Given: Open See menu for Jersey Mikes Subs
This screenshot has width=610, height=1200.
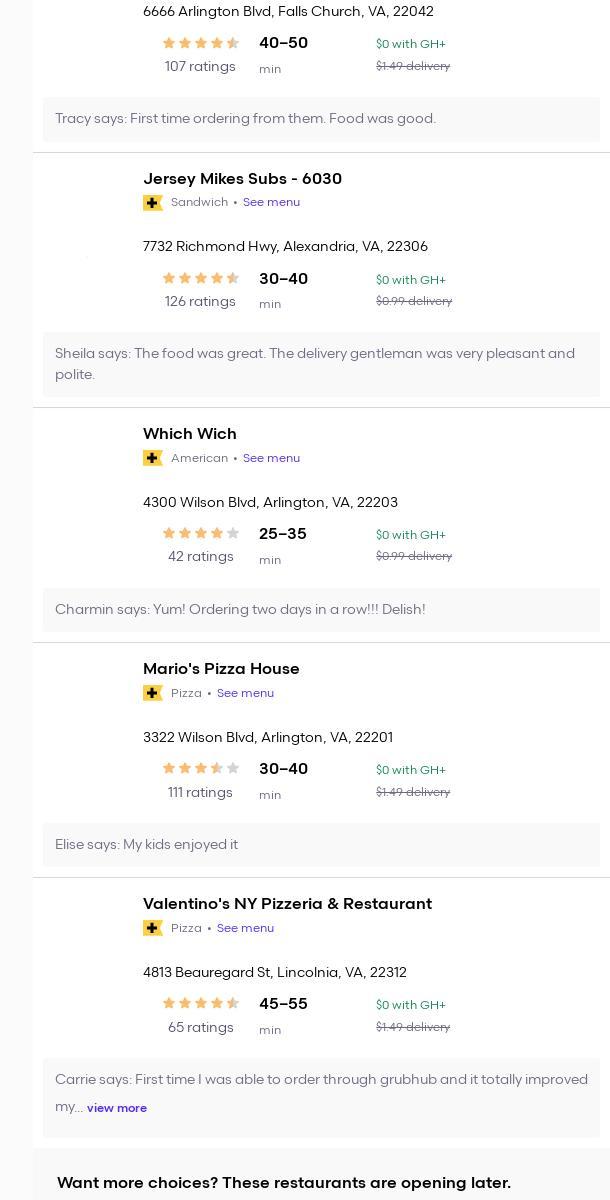Looking at the screenshot, I should point(271,202).
